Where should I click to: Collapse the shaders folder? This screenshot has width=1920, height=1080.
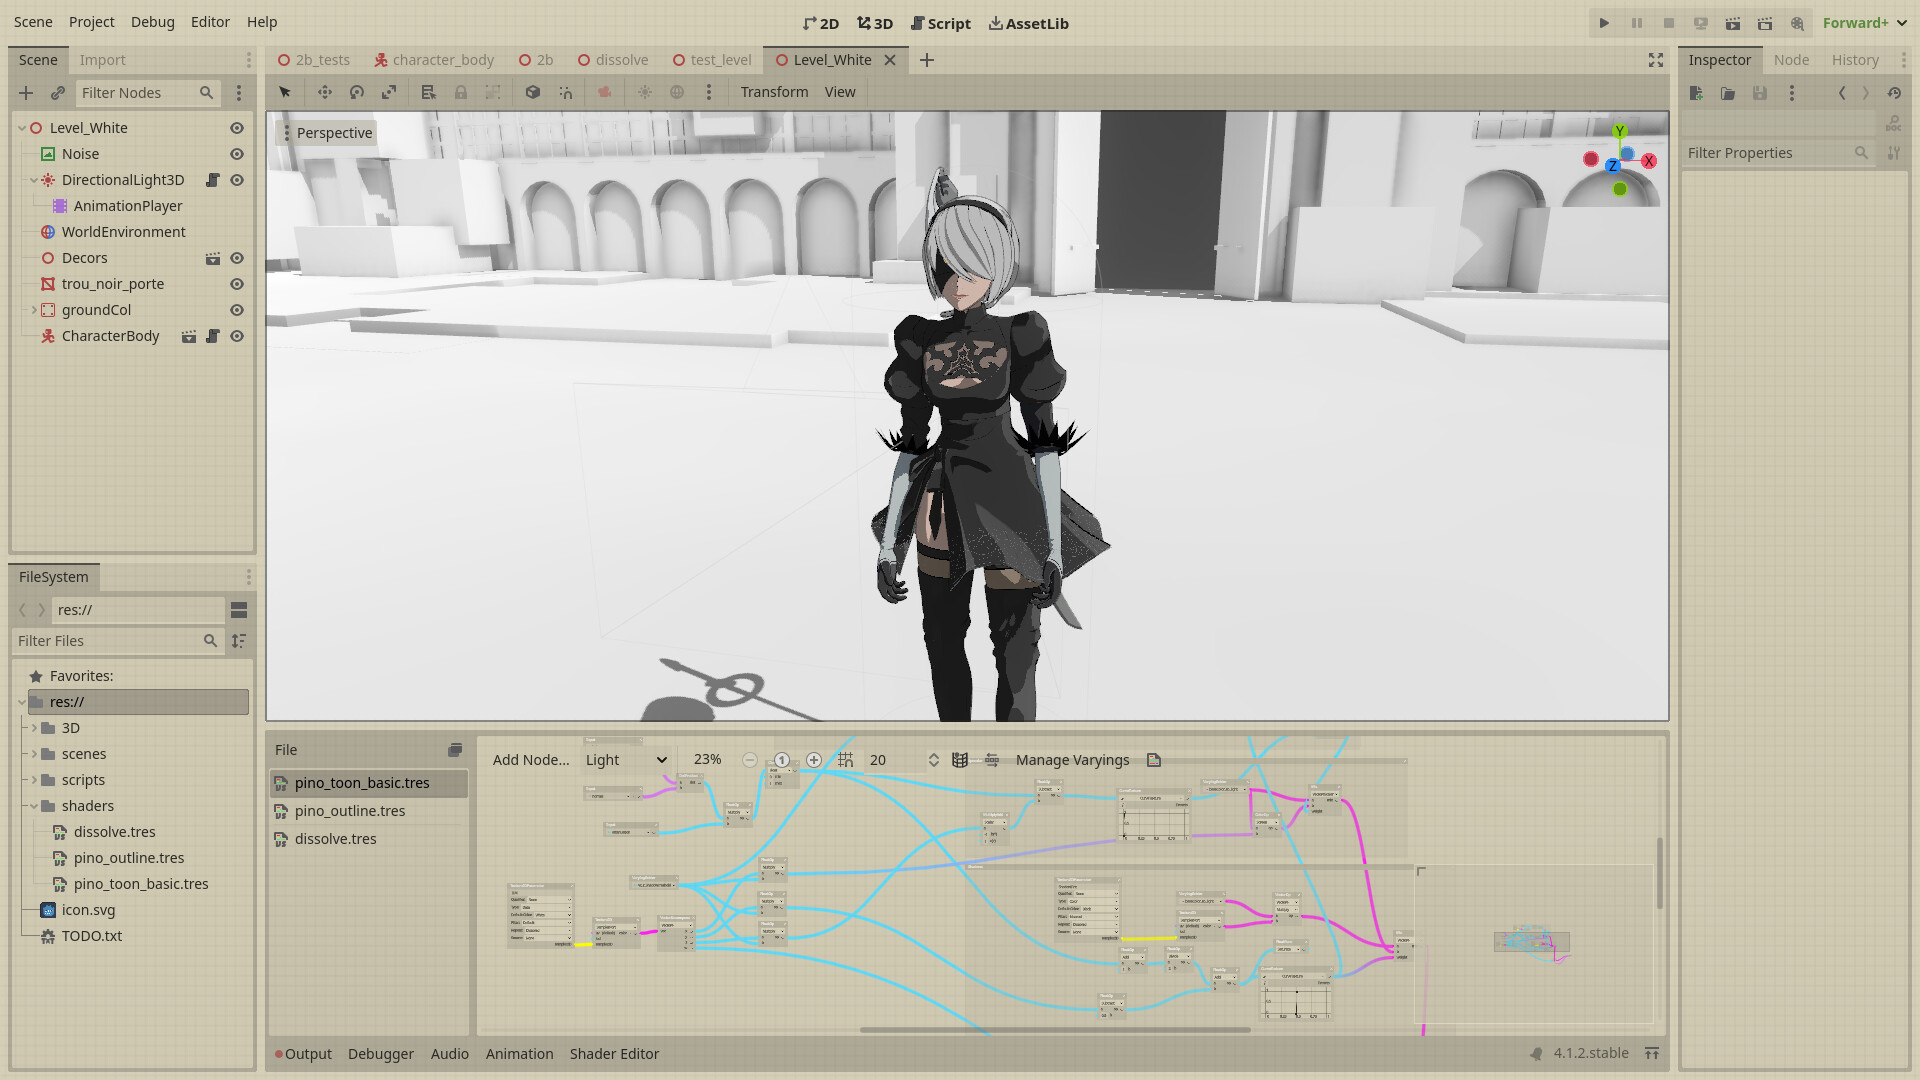pos(34,806)
